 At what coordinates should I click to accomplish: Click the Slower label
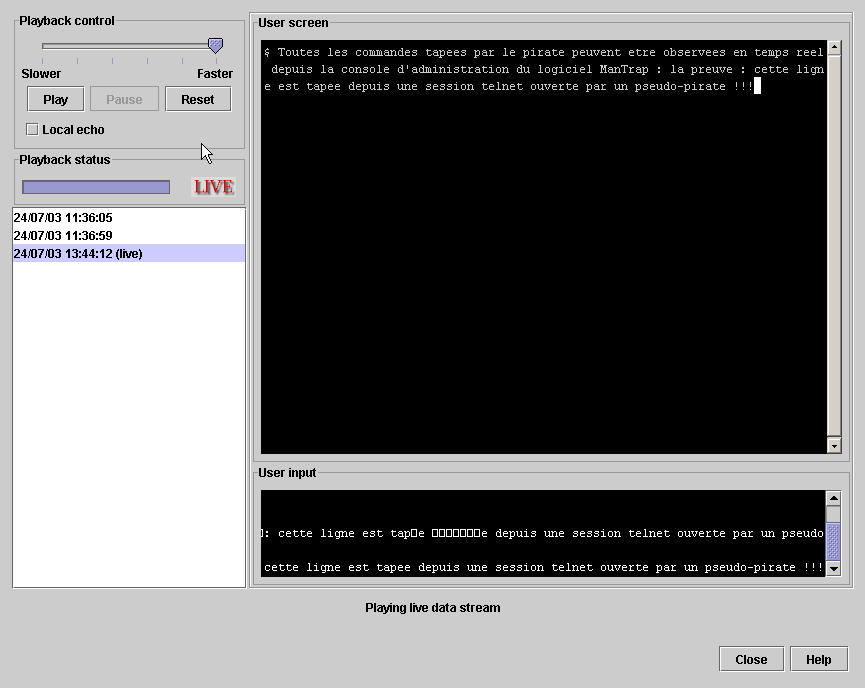pos(41,73)
